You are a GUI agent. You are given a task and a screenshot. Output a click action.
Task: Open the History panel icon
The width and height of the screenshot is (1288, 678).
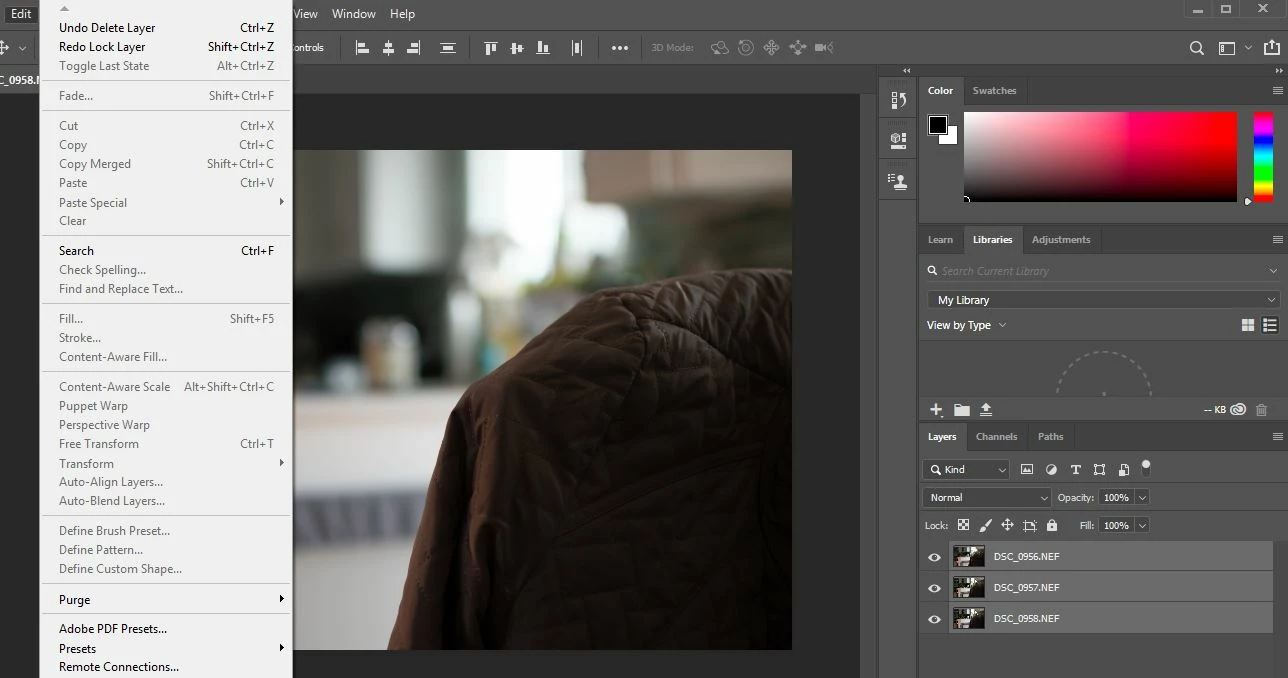click(898, 100)
